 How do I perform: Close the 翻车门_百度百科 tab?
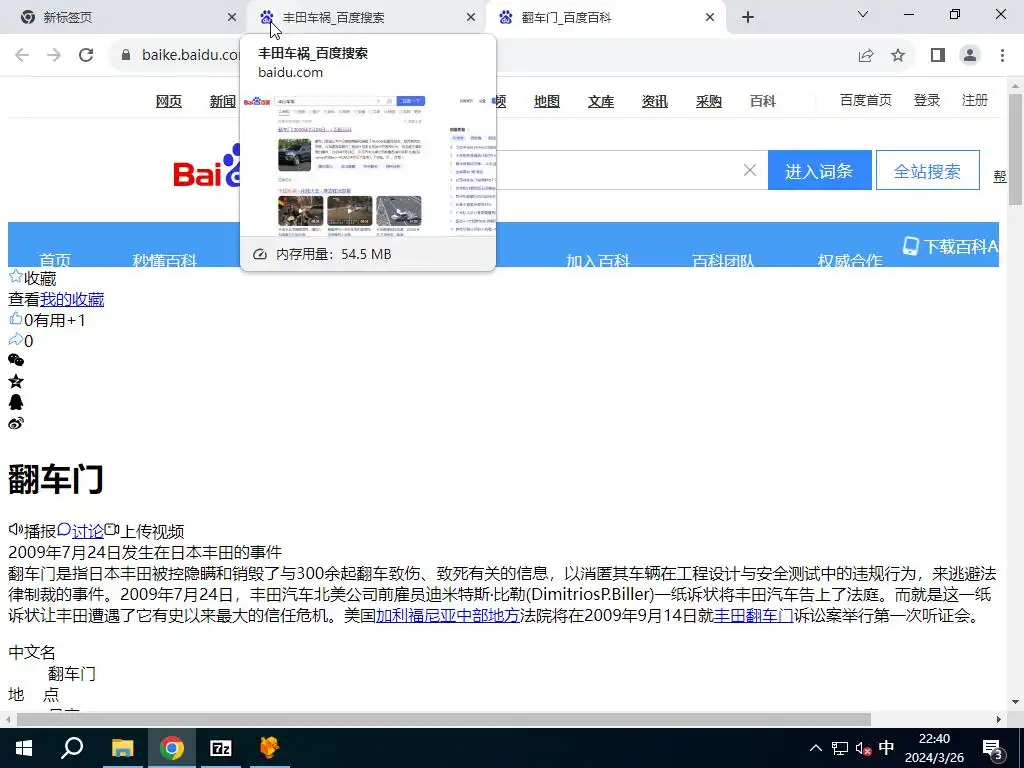click(x=710, y=18)
